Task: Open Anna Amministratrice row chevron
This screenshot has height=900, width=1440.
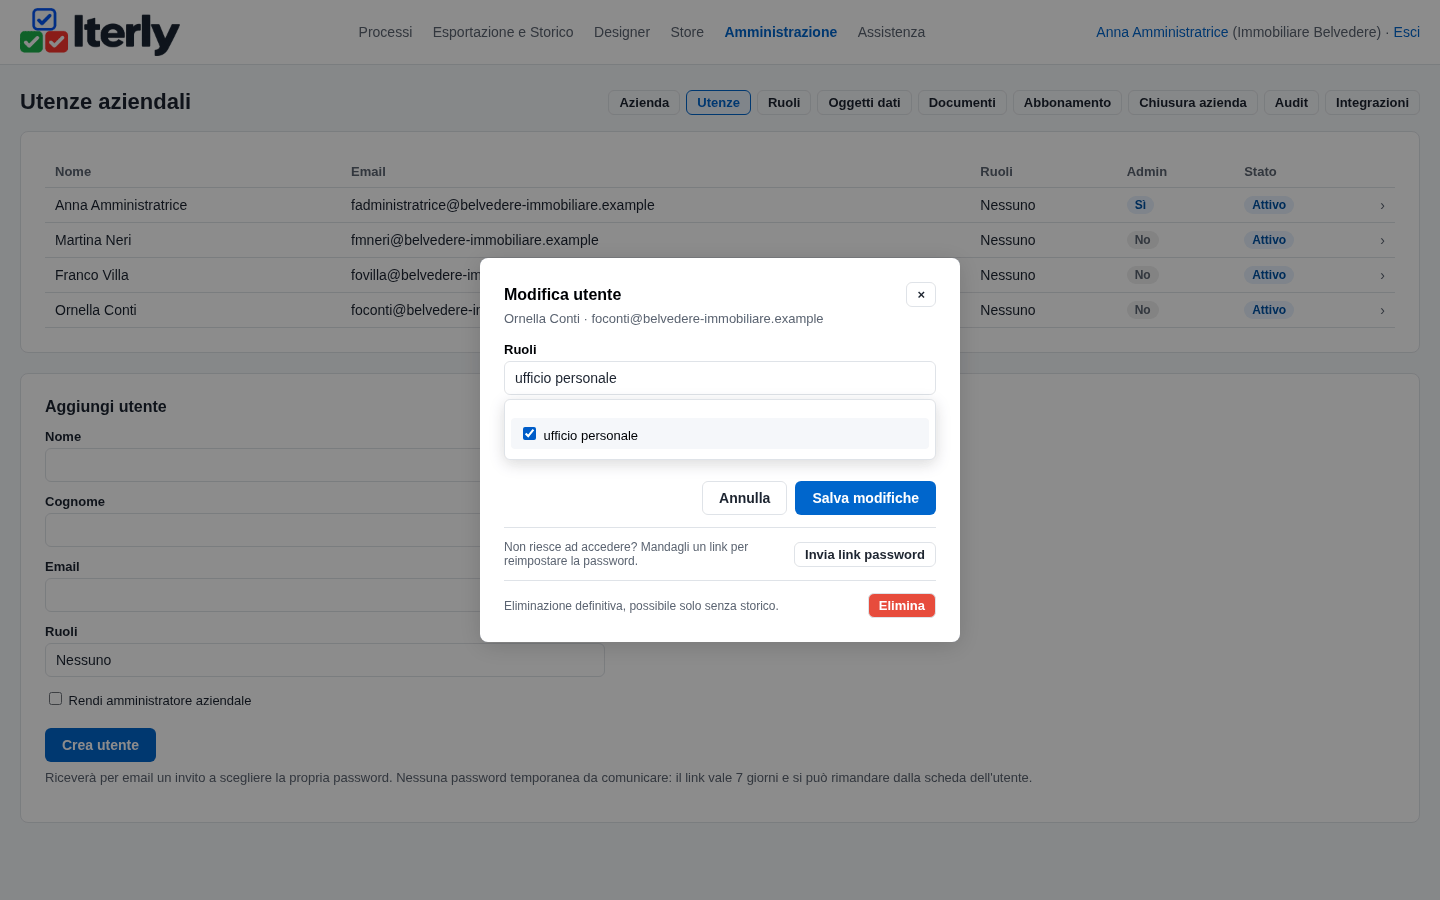Action: [1382, 205]
